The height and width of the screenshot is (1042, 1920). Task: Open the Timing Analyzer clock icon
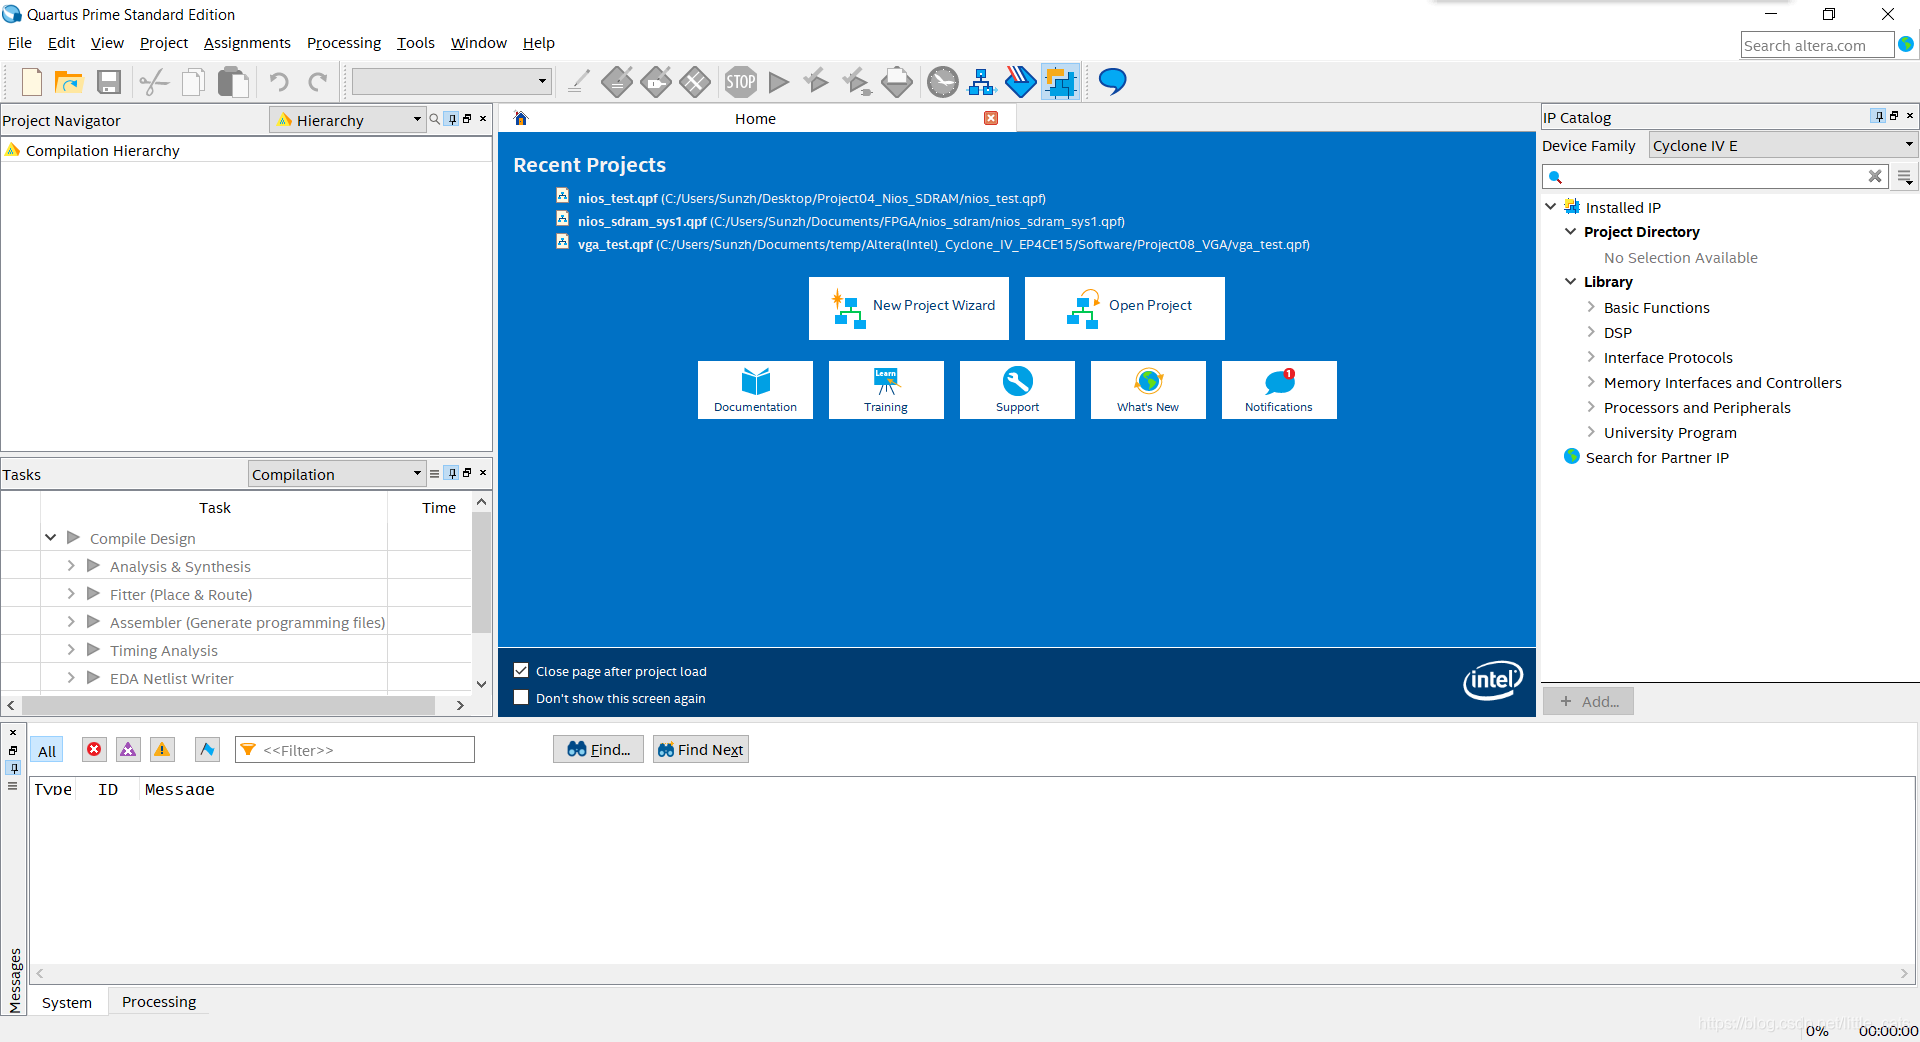click(x=942, y=82)
